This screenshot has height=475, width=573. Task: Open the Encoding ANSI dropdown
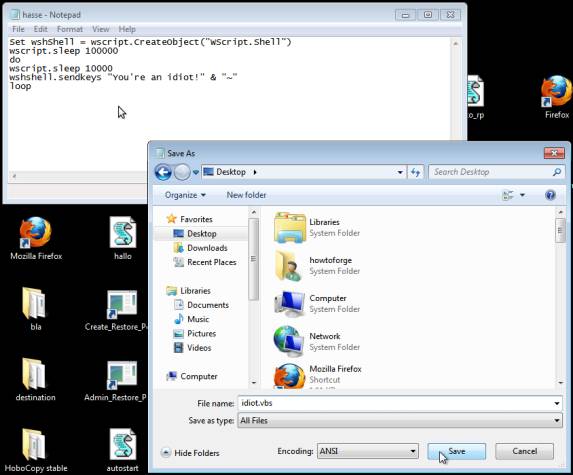click(413, 451)
